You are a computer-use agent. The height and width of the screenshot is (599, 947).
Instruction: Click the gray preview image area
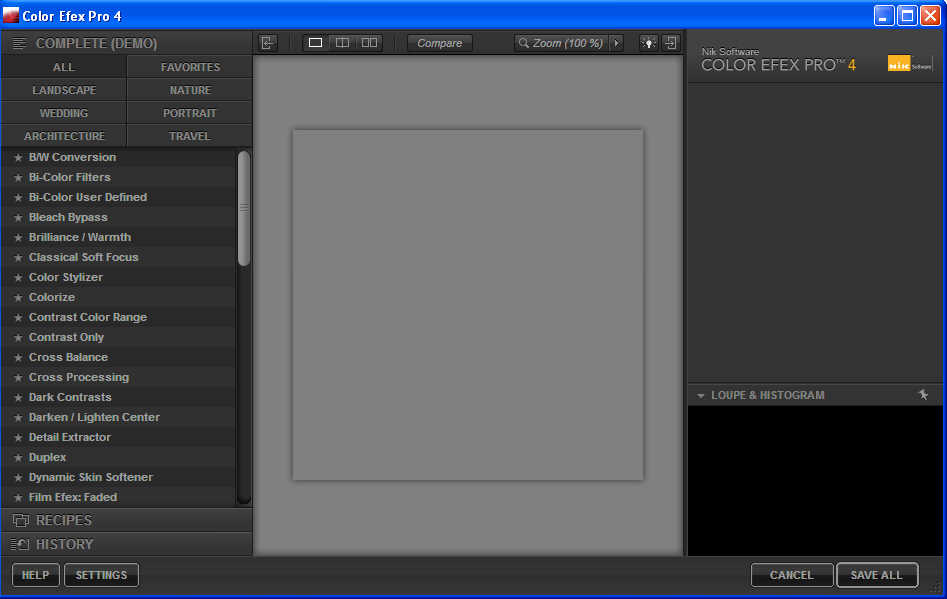click(468, 305)
